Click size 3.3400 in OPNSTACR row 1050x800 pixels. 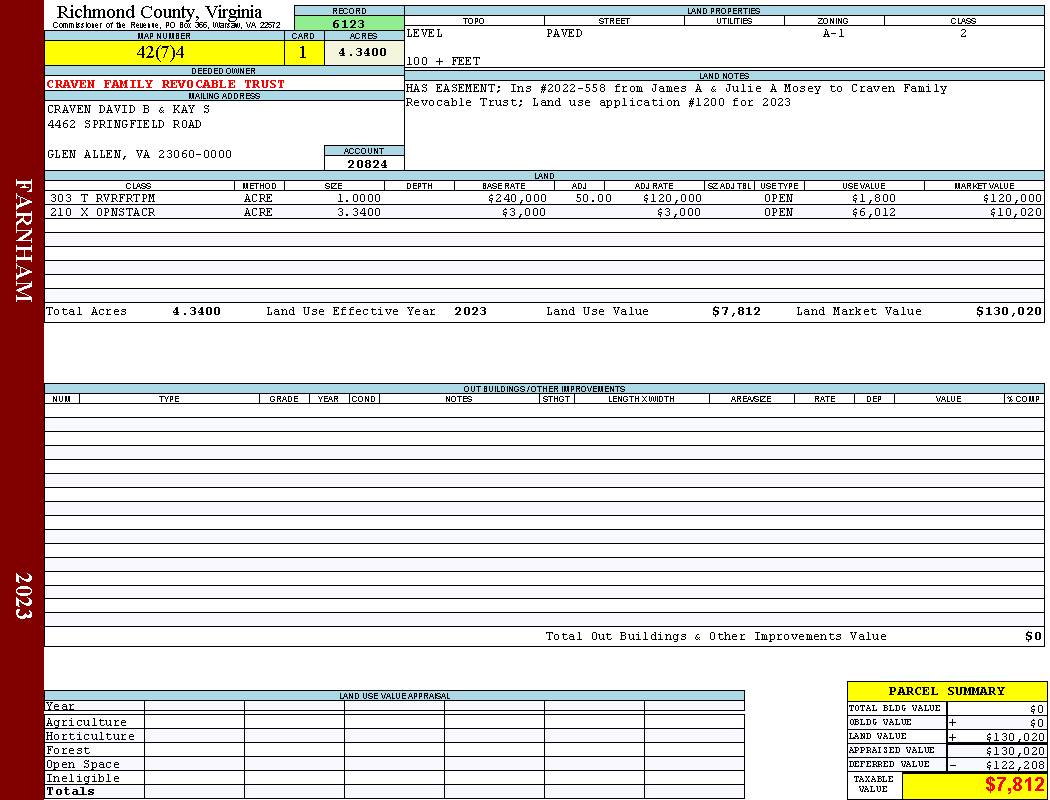[359, 212]
